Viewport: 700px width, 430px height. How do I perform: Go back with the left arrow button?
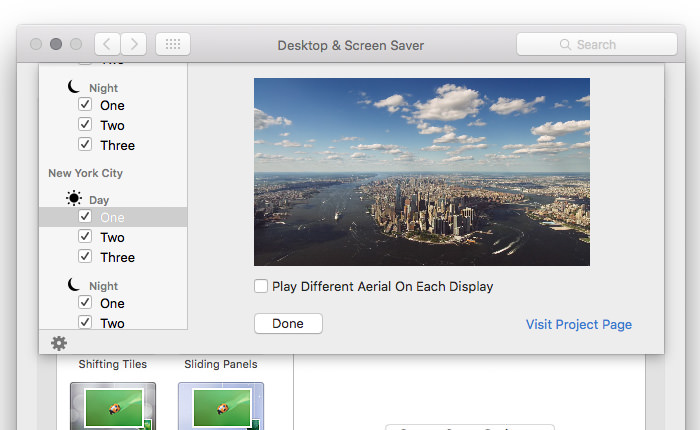(107, 44)
